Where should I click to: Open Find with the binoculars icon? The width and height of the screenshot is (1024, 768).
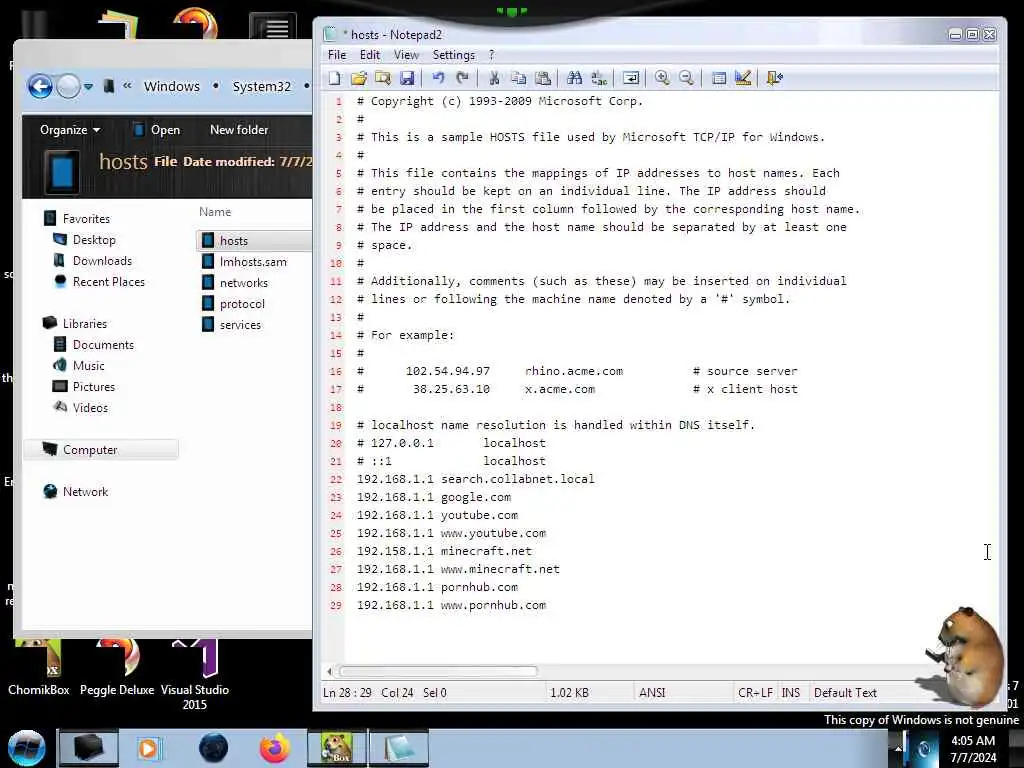coord(575,78)
